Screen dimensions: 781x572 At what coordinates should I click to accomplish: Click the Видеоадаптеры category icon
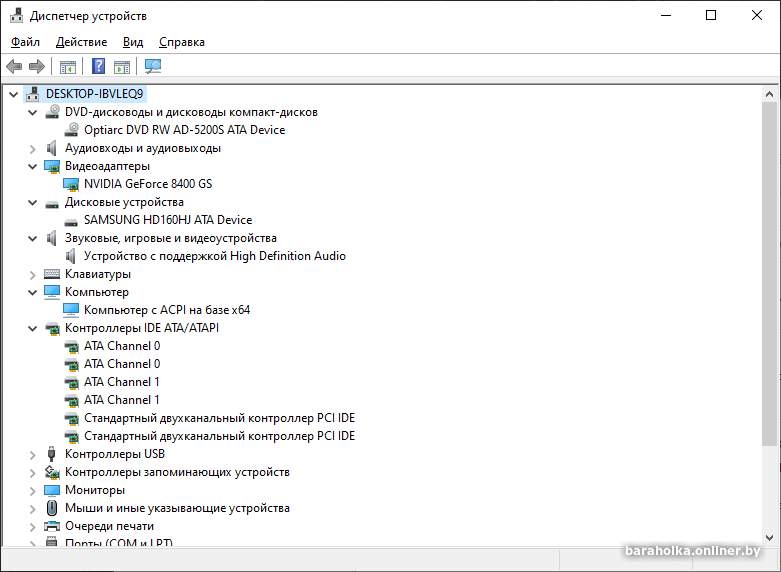pyautogui.click(x=52, y=166)
